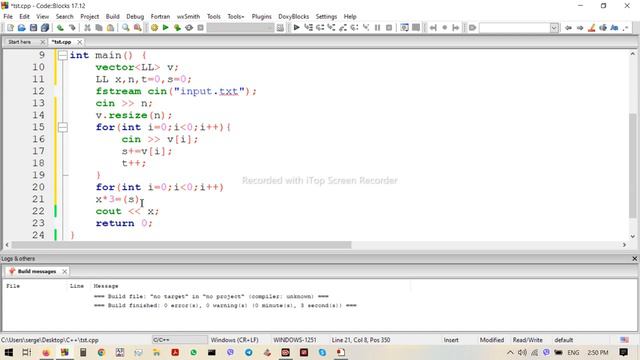The height and width of the screenshot is (360, 640).
Task: Close the Logs & others panel
Action: pos(635,259)
